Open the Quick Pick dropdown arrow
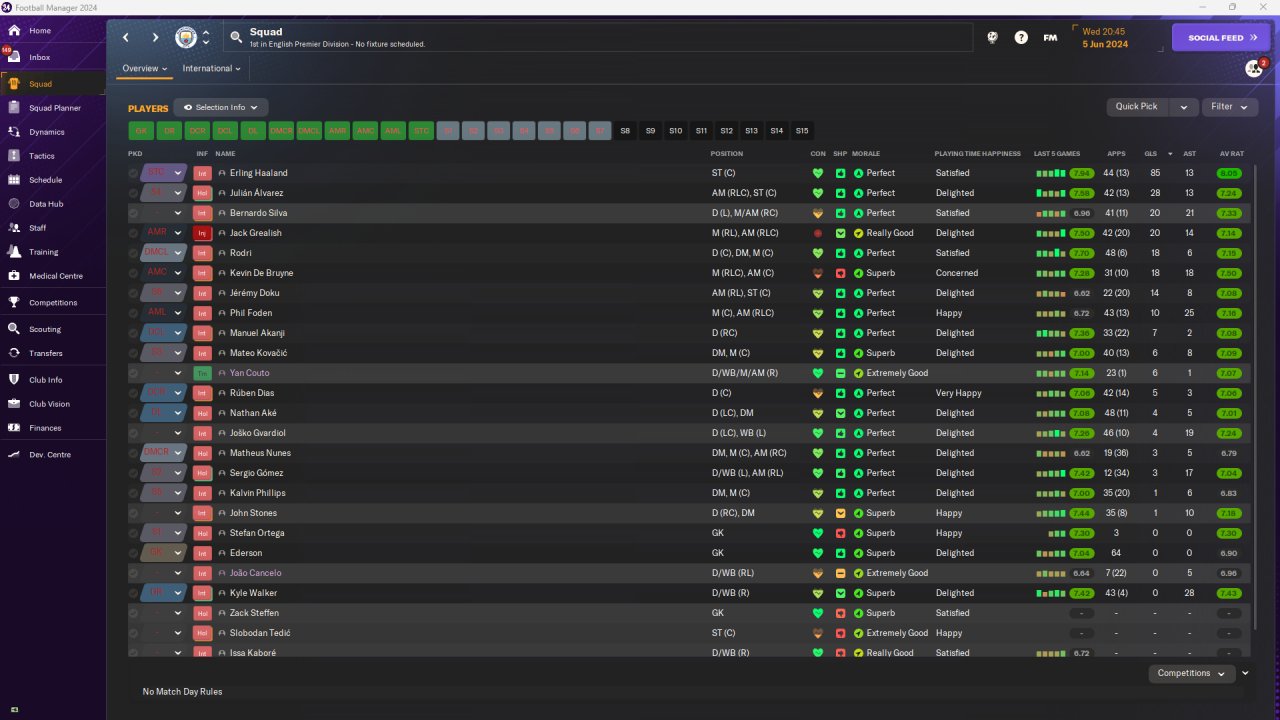Screen dimensions: 1280x720 click(x=1183, y=107)
